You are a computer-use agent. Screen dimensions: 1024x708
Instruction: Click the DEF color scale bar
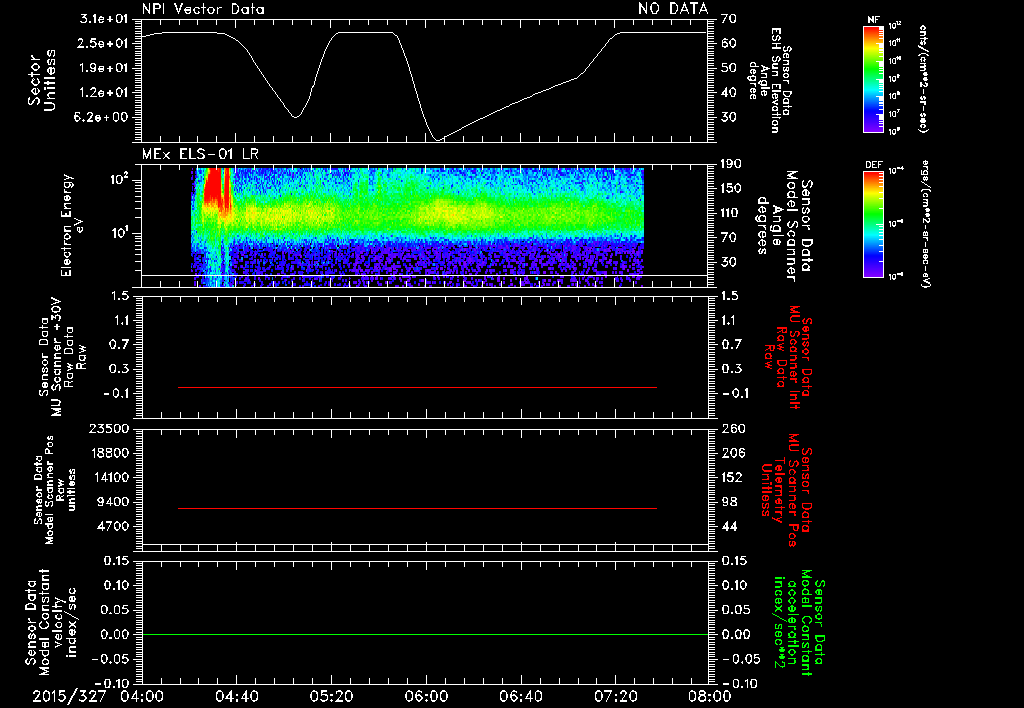click(x=873, y=224)
